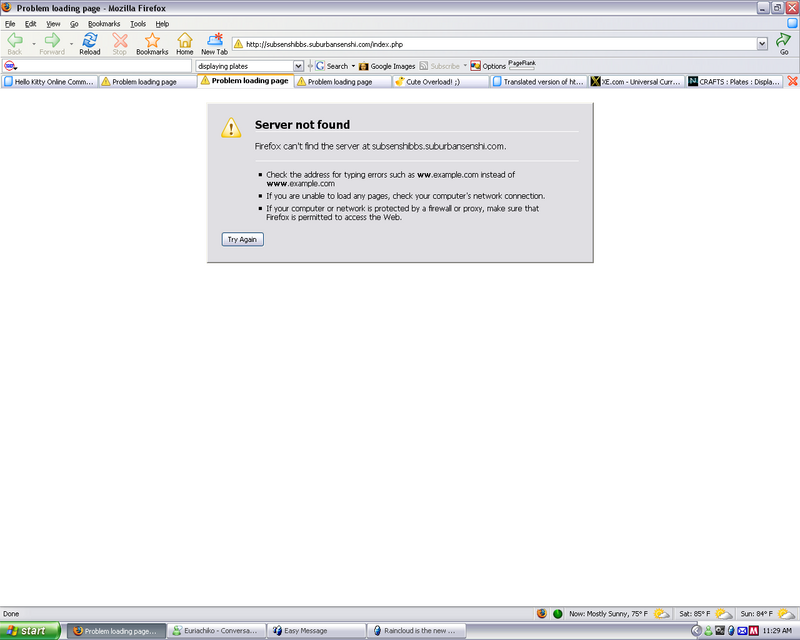Screen dimensions: 800x640
Task: Open the Bookmarks star icon
Action: 152,44
